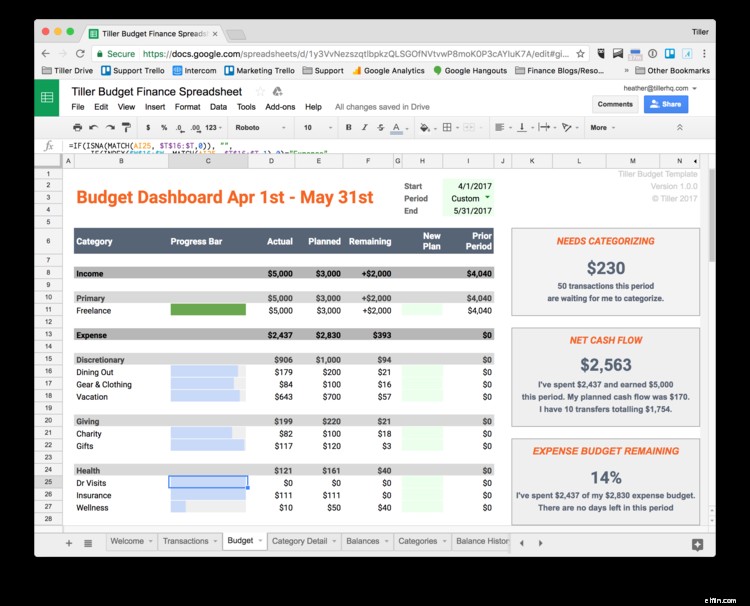Open the Roboto font dropdown

pos(260,128)
